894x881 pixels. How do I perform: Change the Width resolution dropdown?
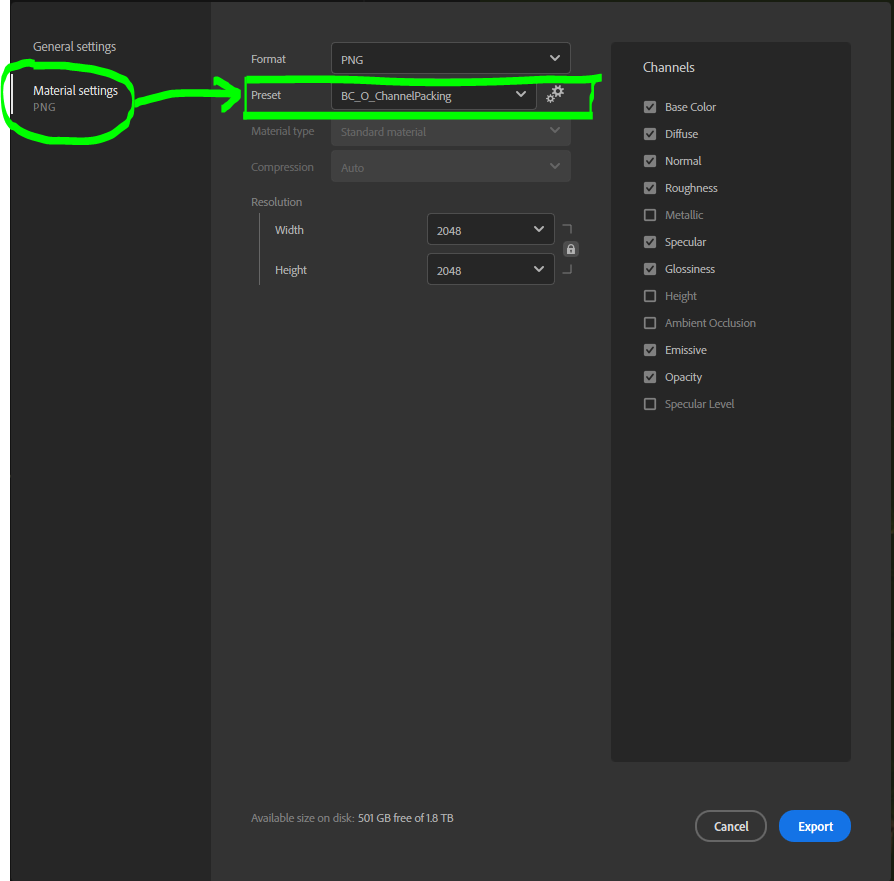point(490,229)
